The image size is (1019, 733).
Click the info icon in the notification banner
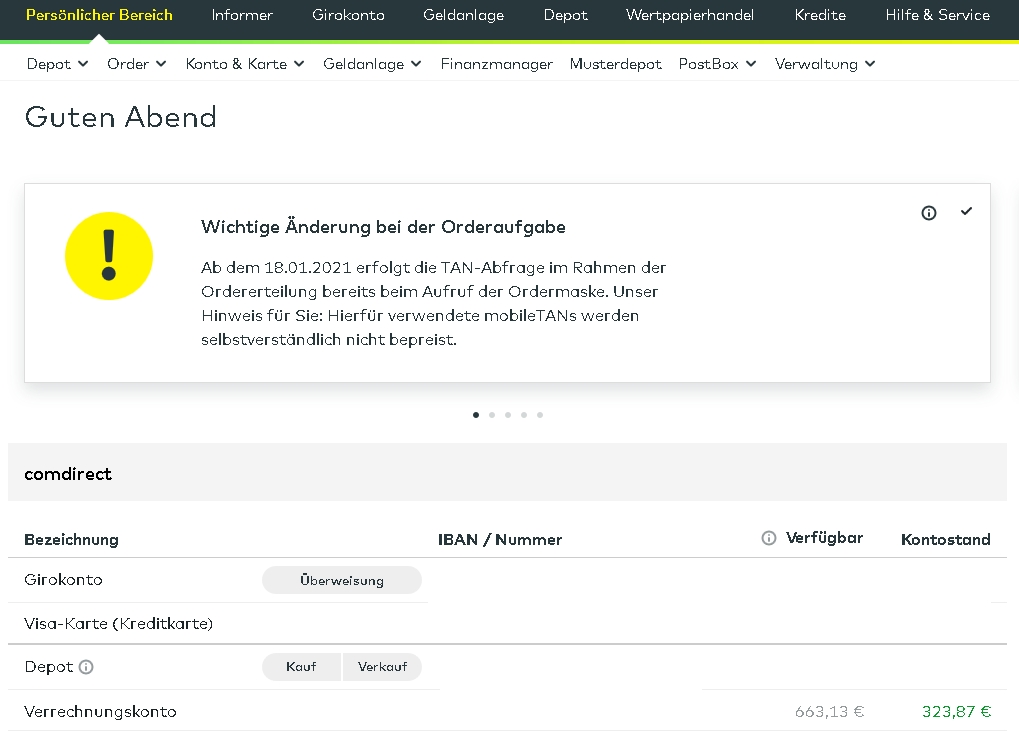point(929,213)
